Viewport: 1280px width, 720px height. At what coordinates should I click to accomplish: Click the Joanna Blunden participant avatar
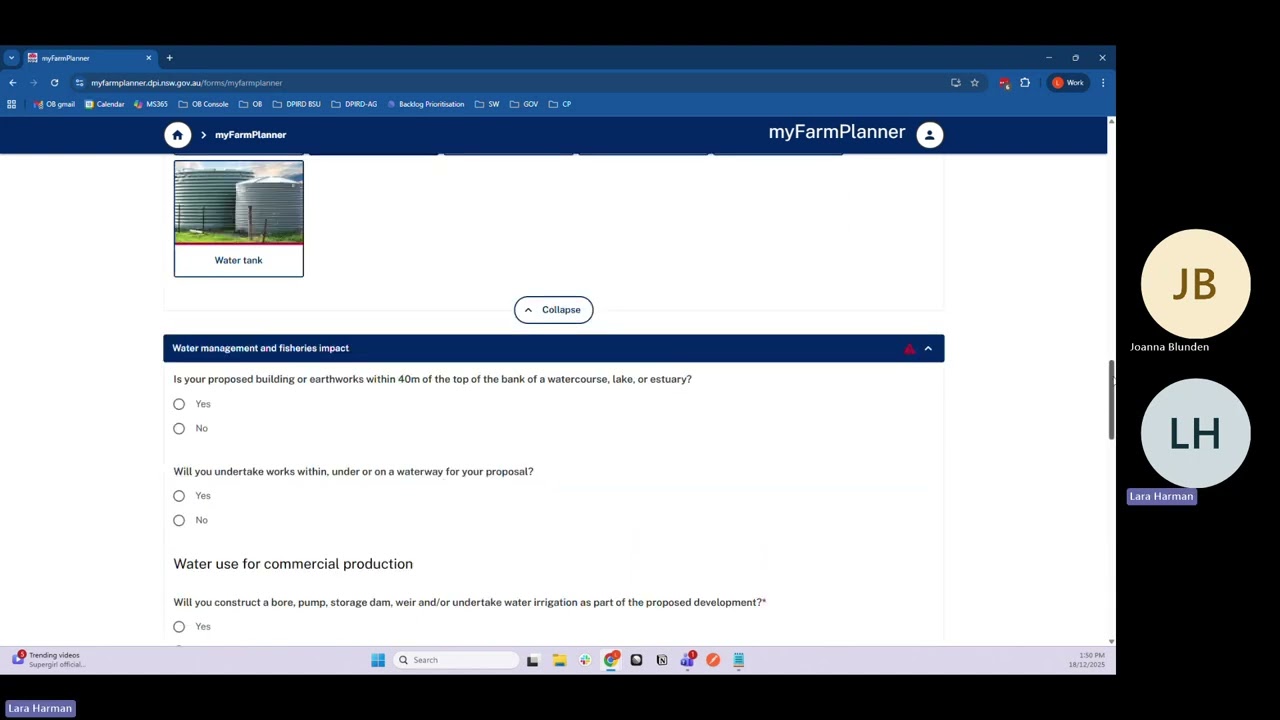click(1195, 284)
